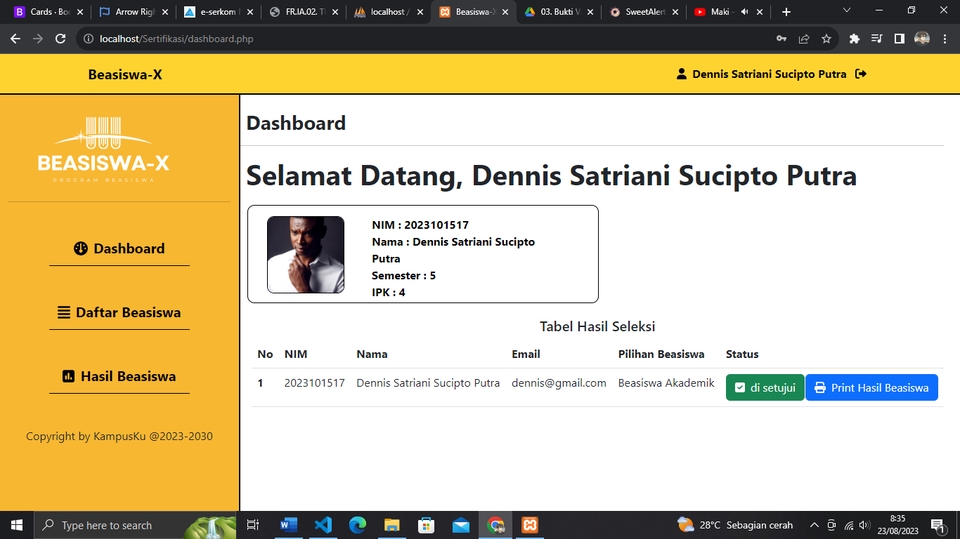This screenshot has width=960, height=539.
Task: Click the Tabel Hasil Seleksi caption
Action: [x=597, y=326]
